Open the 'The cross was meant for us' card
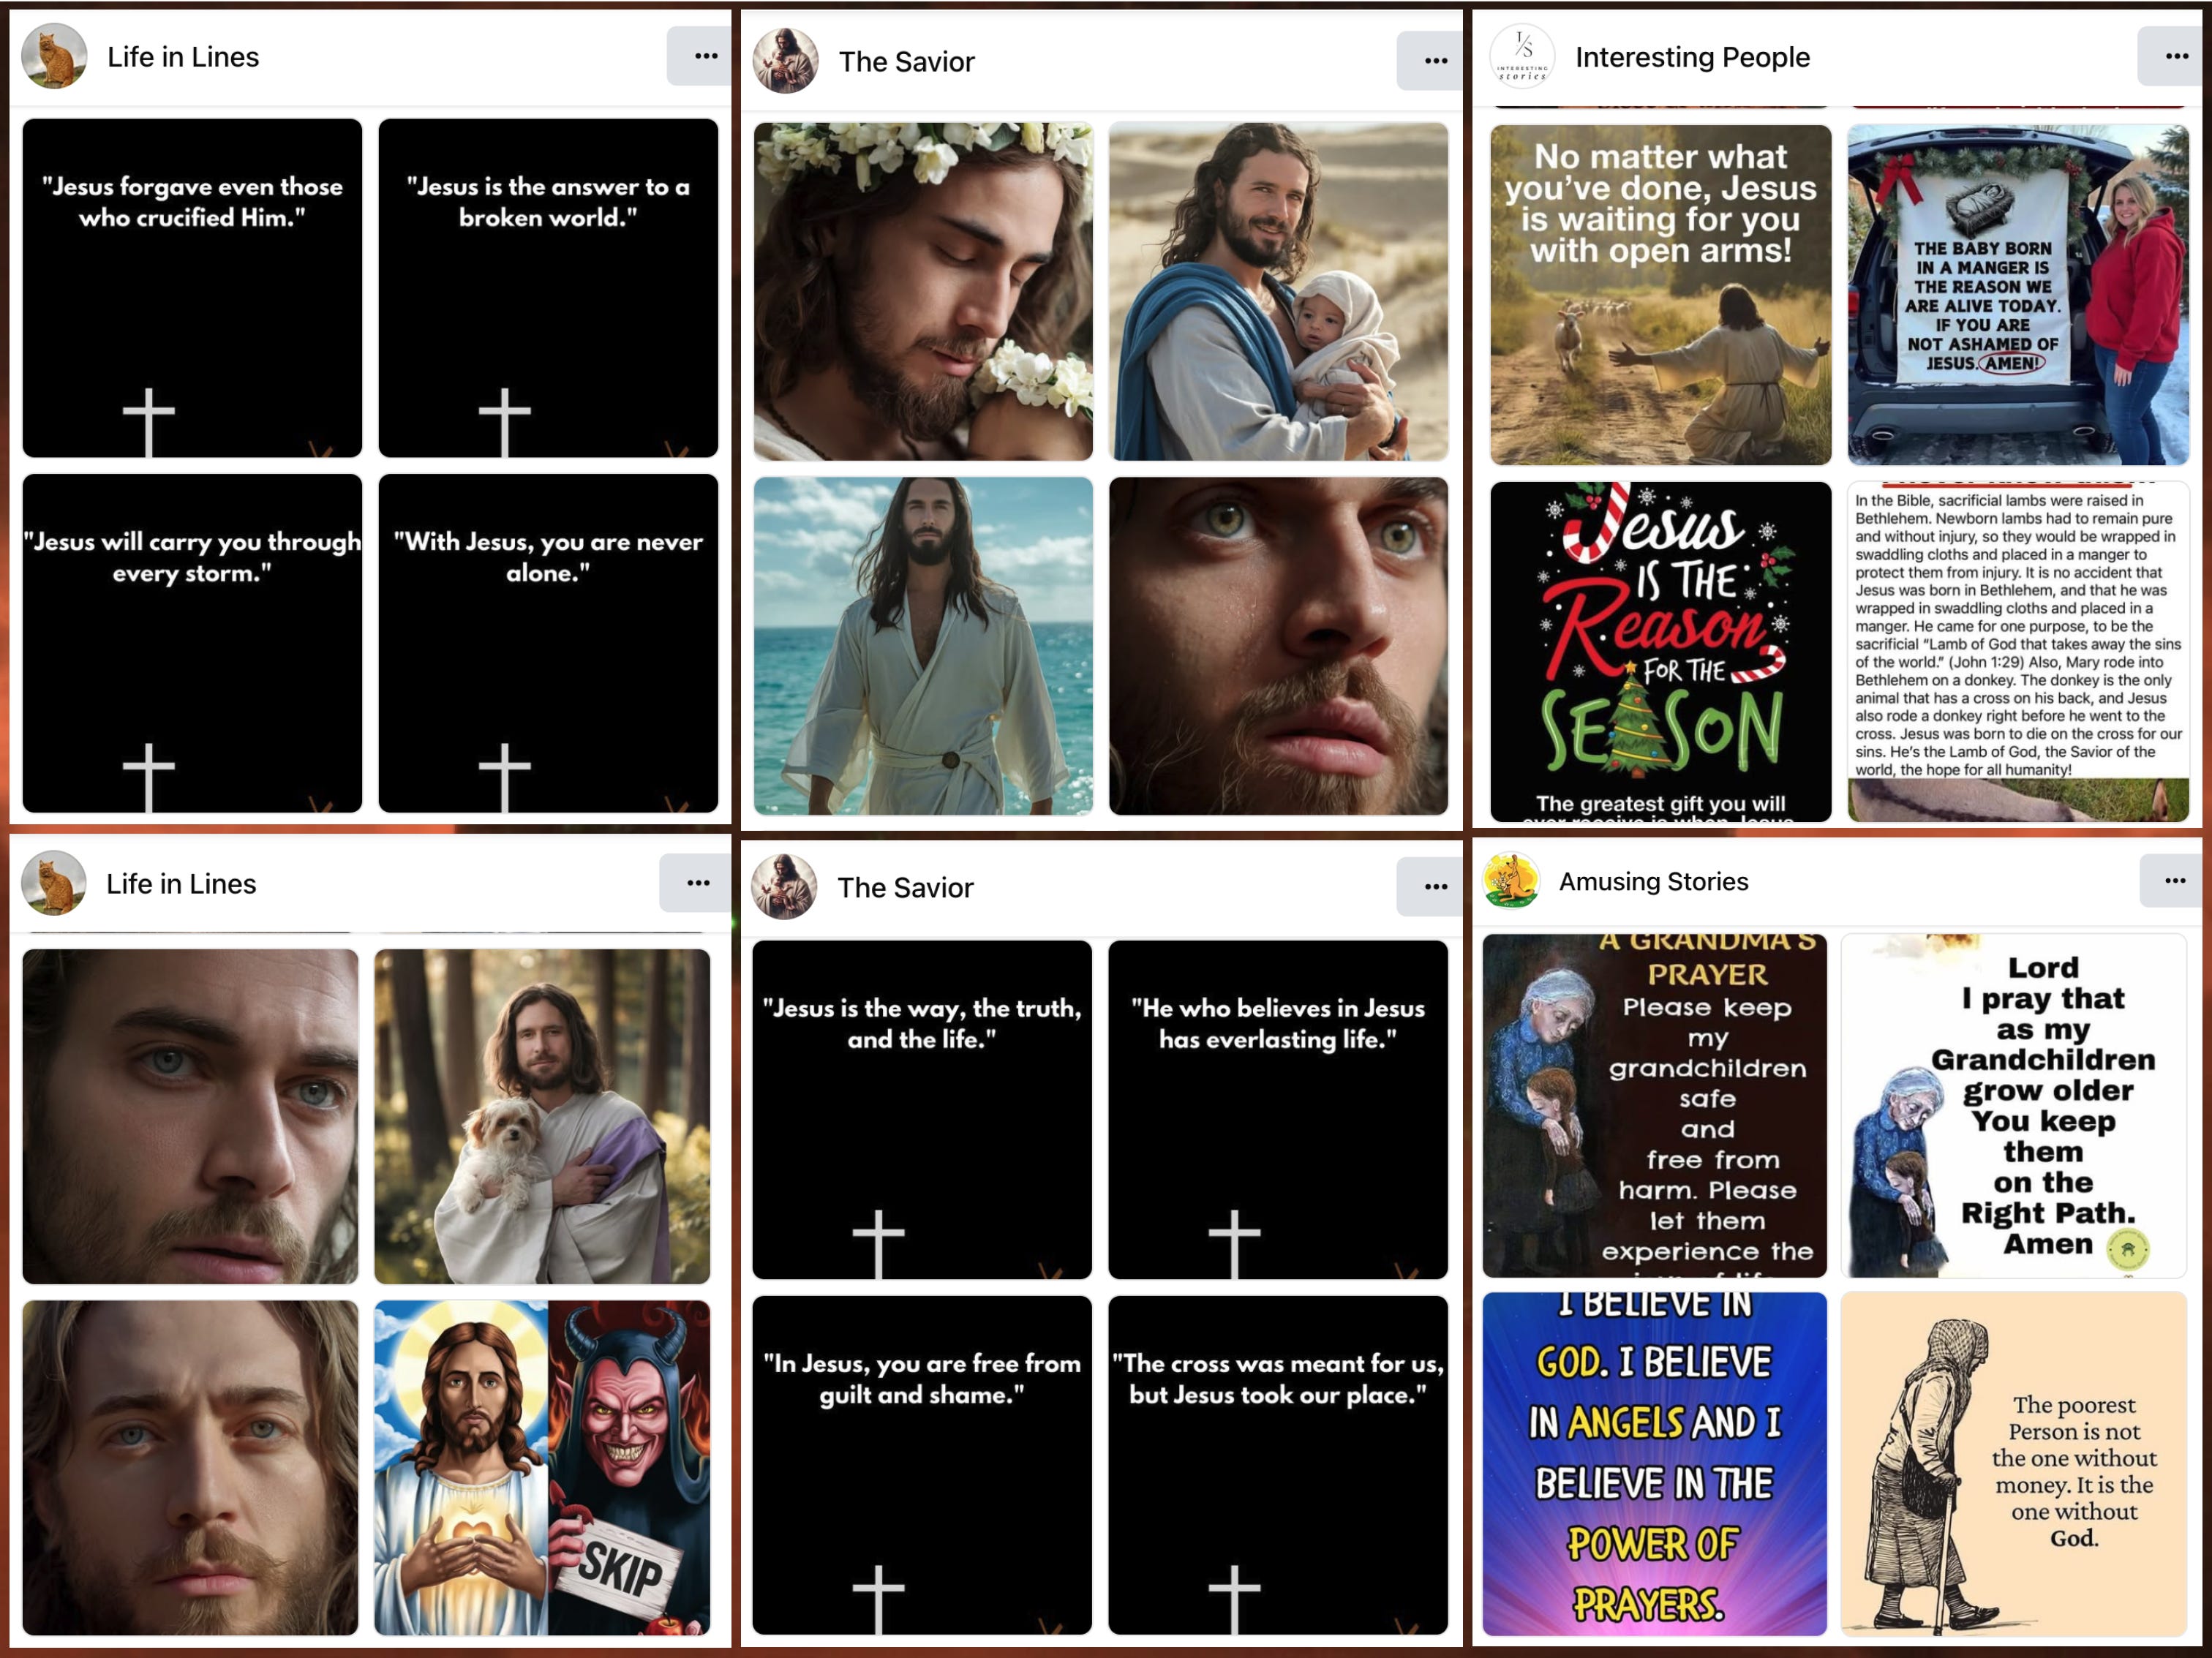The height and width of the screenshot is (1658, 2212). click(1278, 1465)
